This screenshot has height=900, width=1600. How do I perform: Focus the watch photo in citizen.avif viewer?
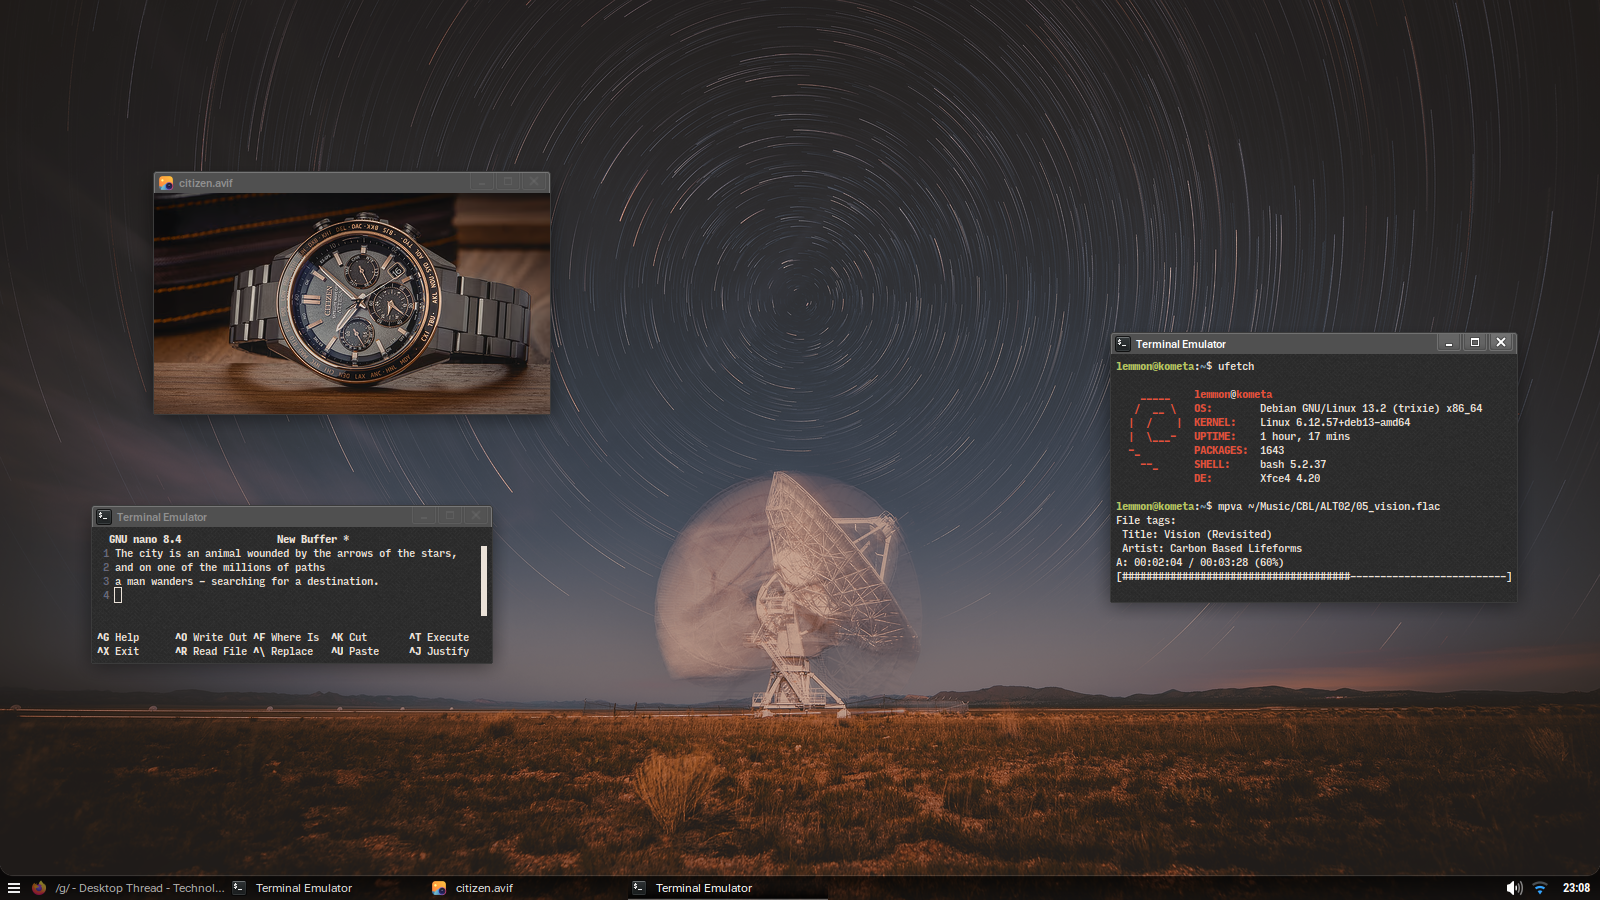pyautogui.click(x=352, y=303)
